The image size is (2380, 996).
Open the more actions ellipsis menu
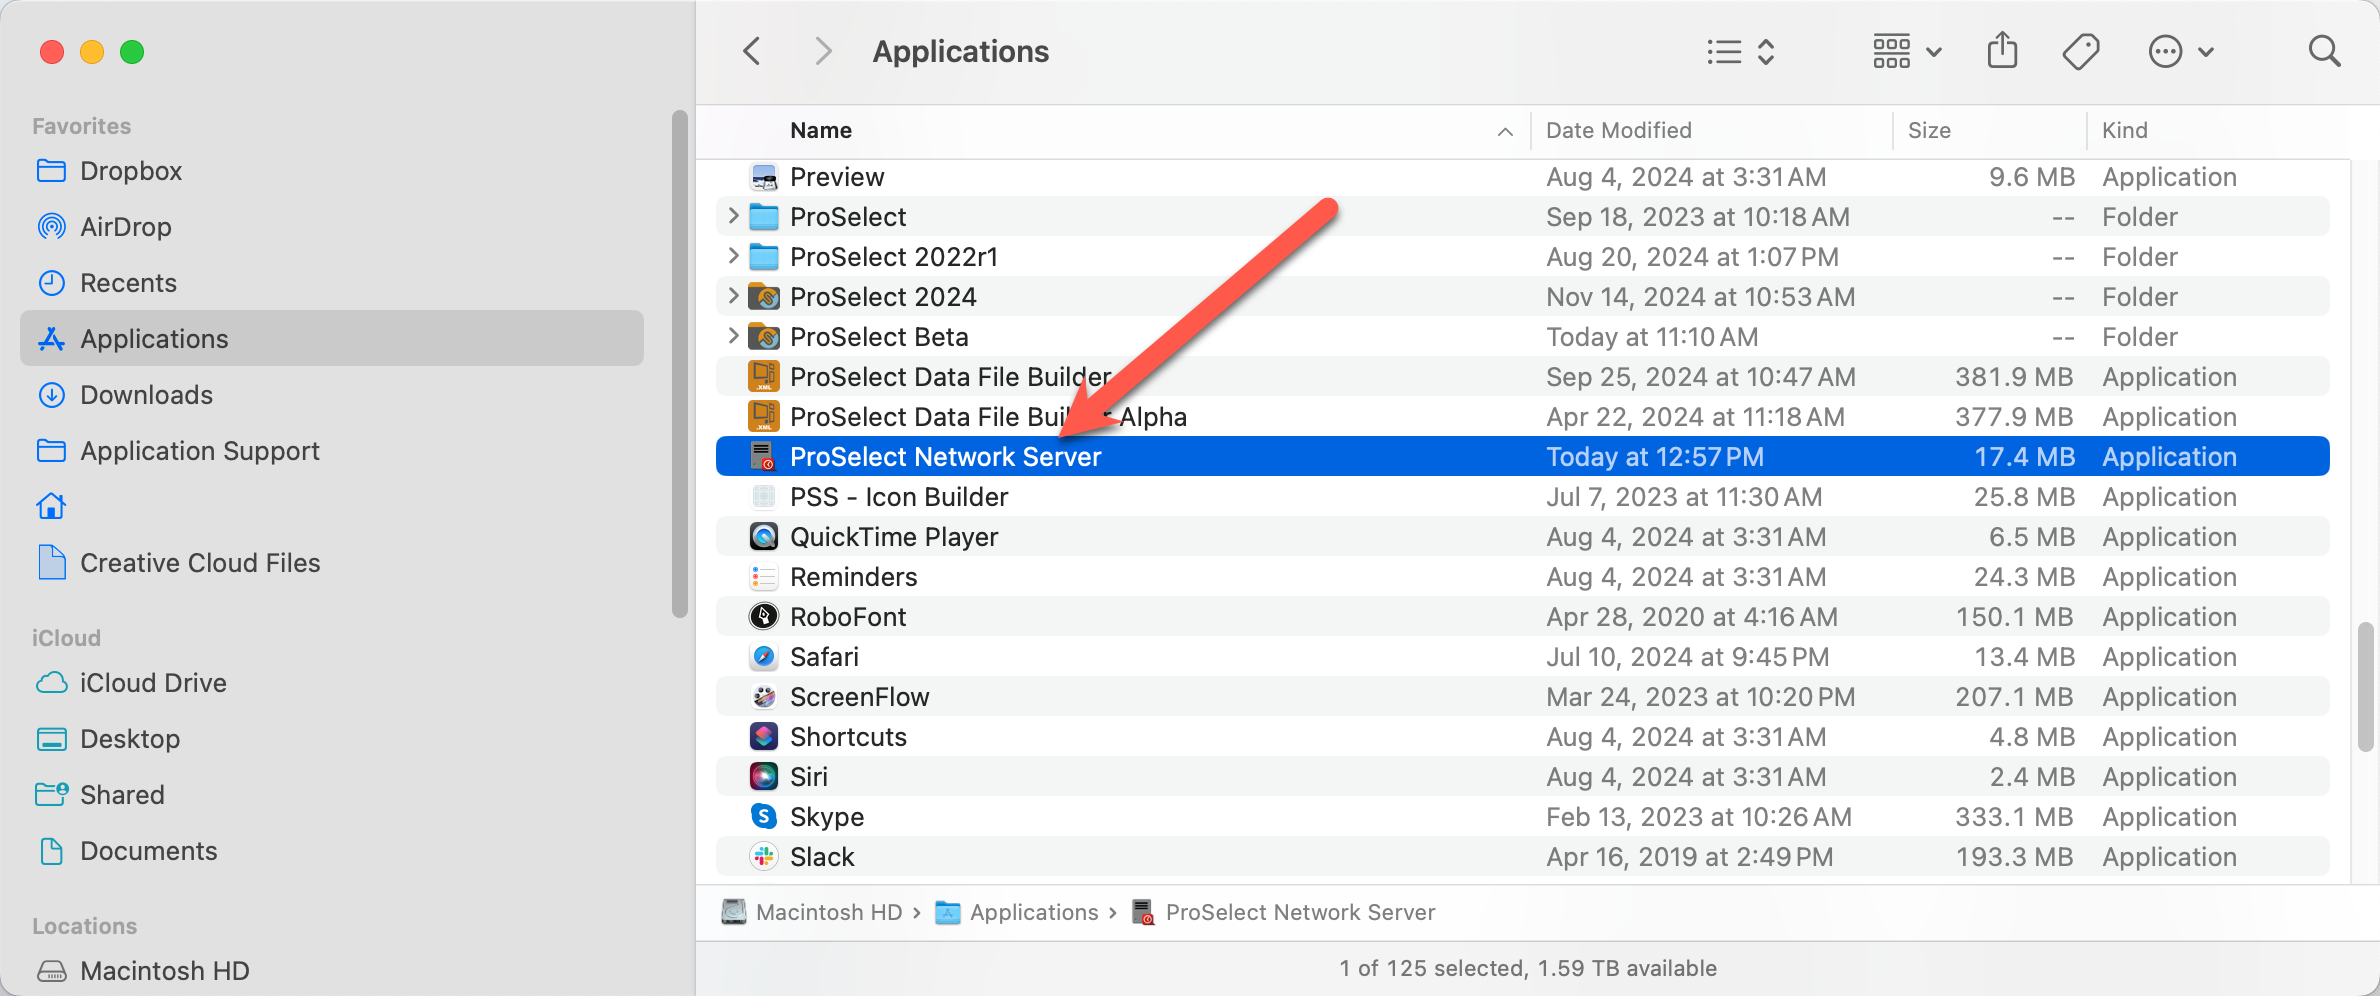coord(2180,51)
